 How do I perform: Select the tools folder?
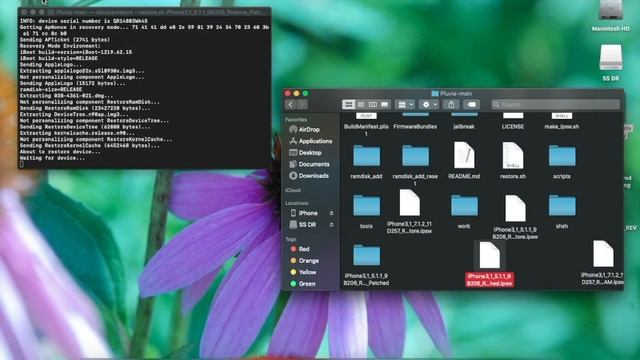(x=366, y=206)
